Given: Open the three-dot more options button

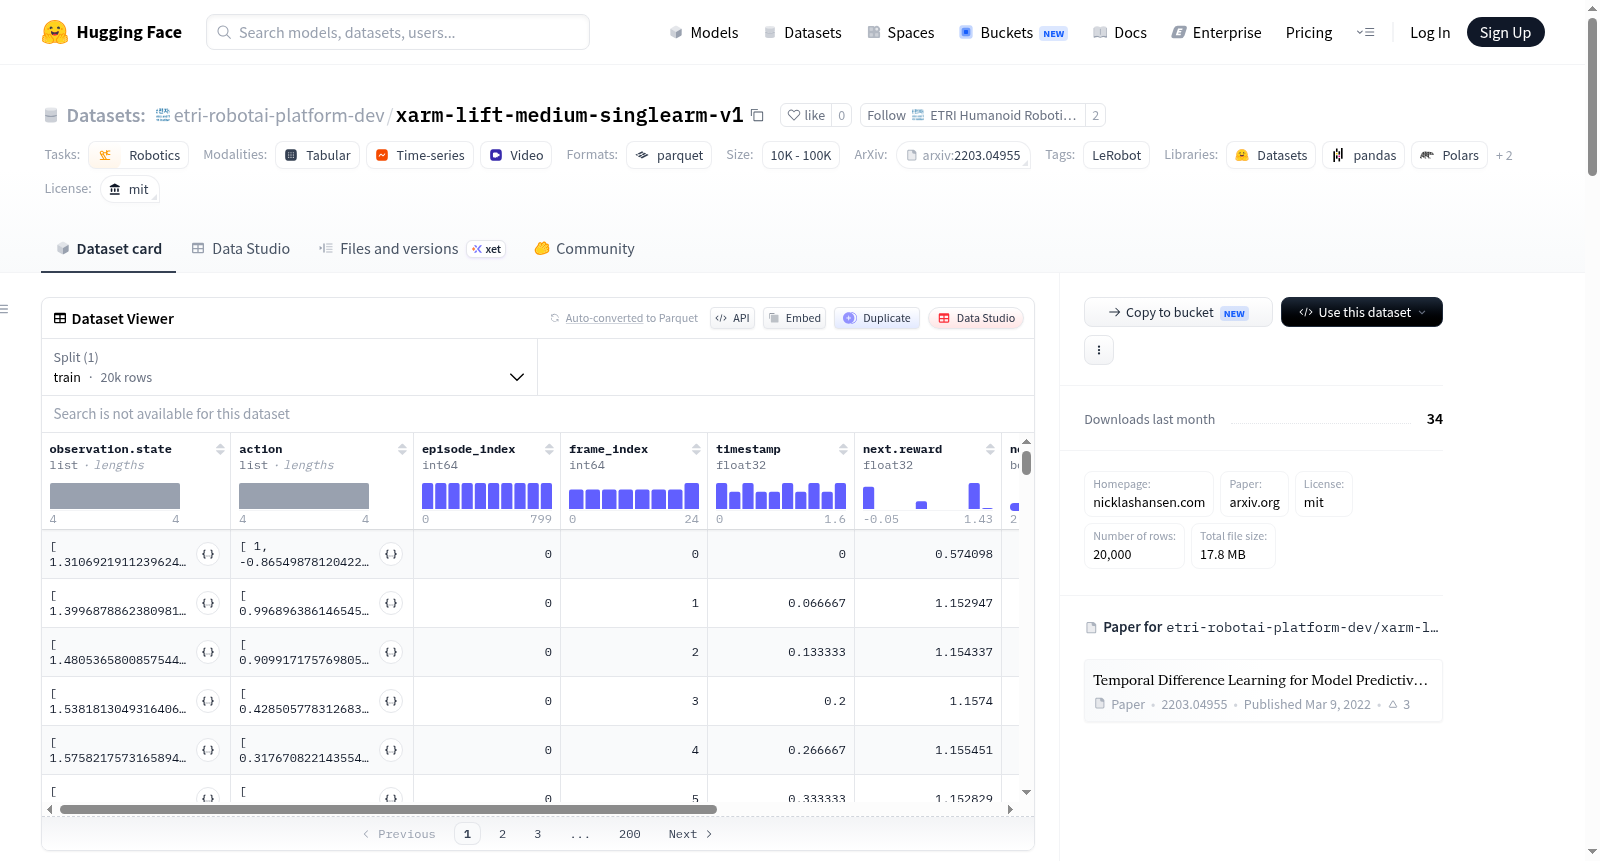Looking at the screenshot, I should 1099,350.
